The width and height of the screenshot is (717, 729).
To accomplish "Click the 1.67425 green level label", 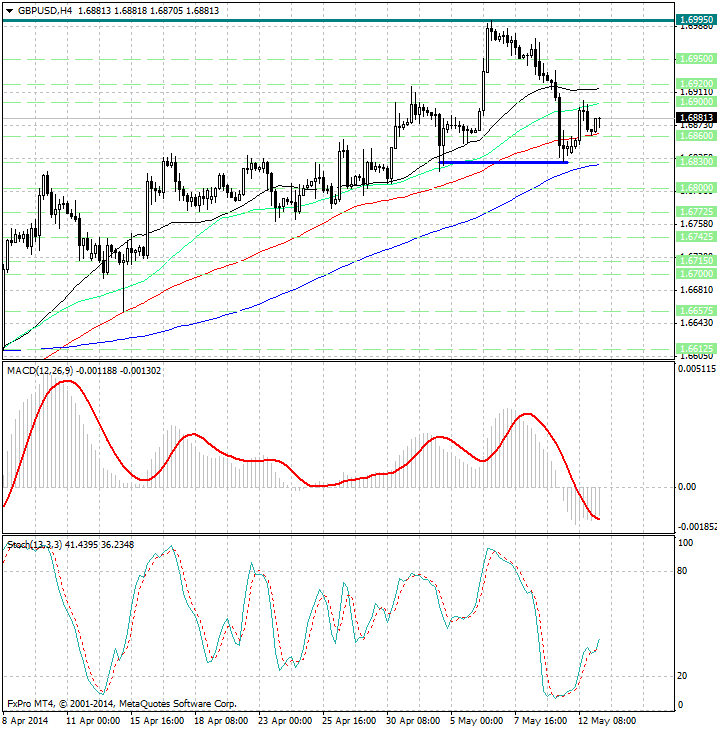I will point(696,237).
